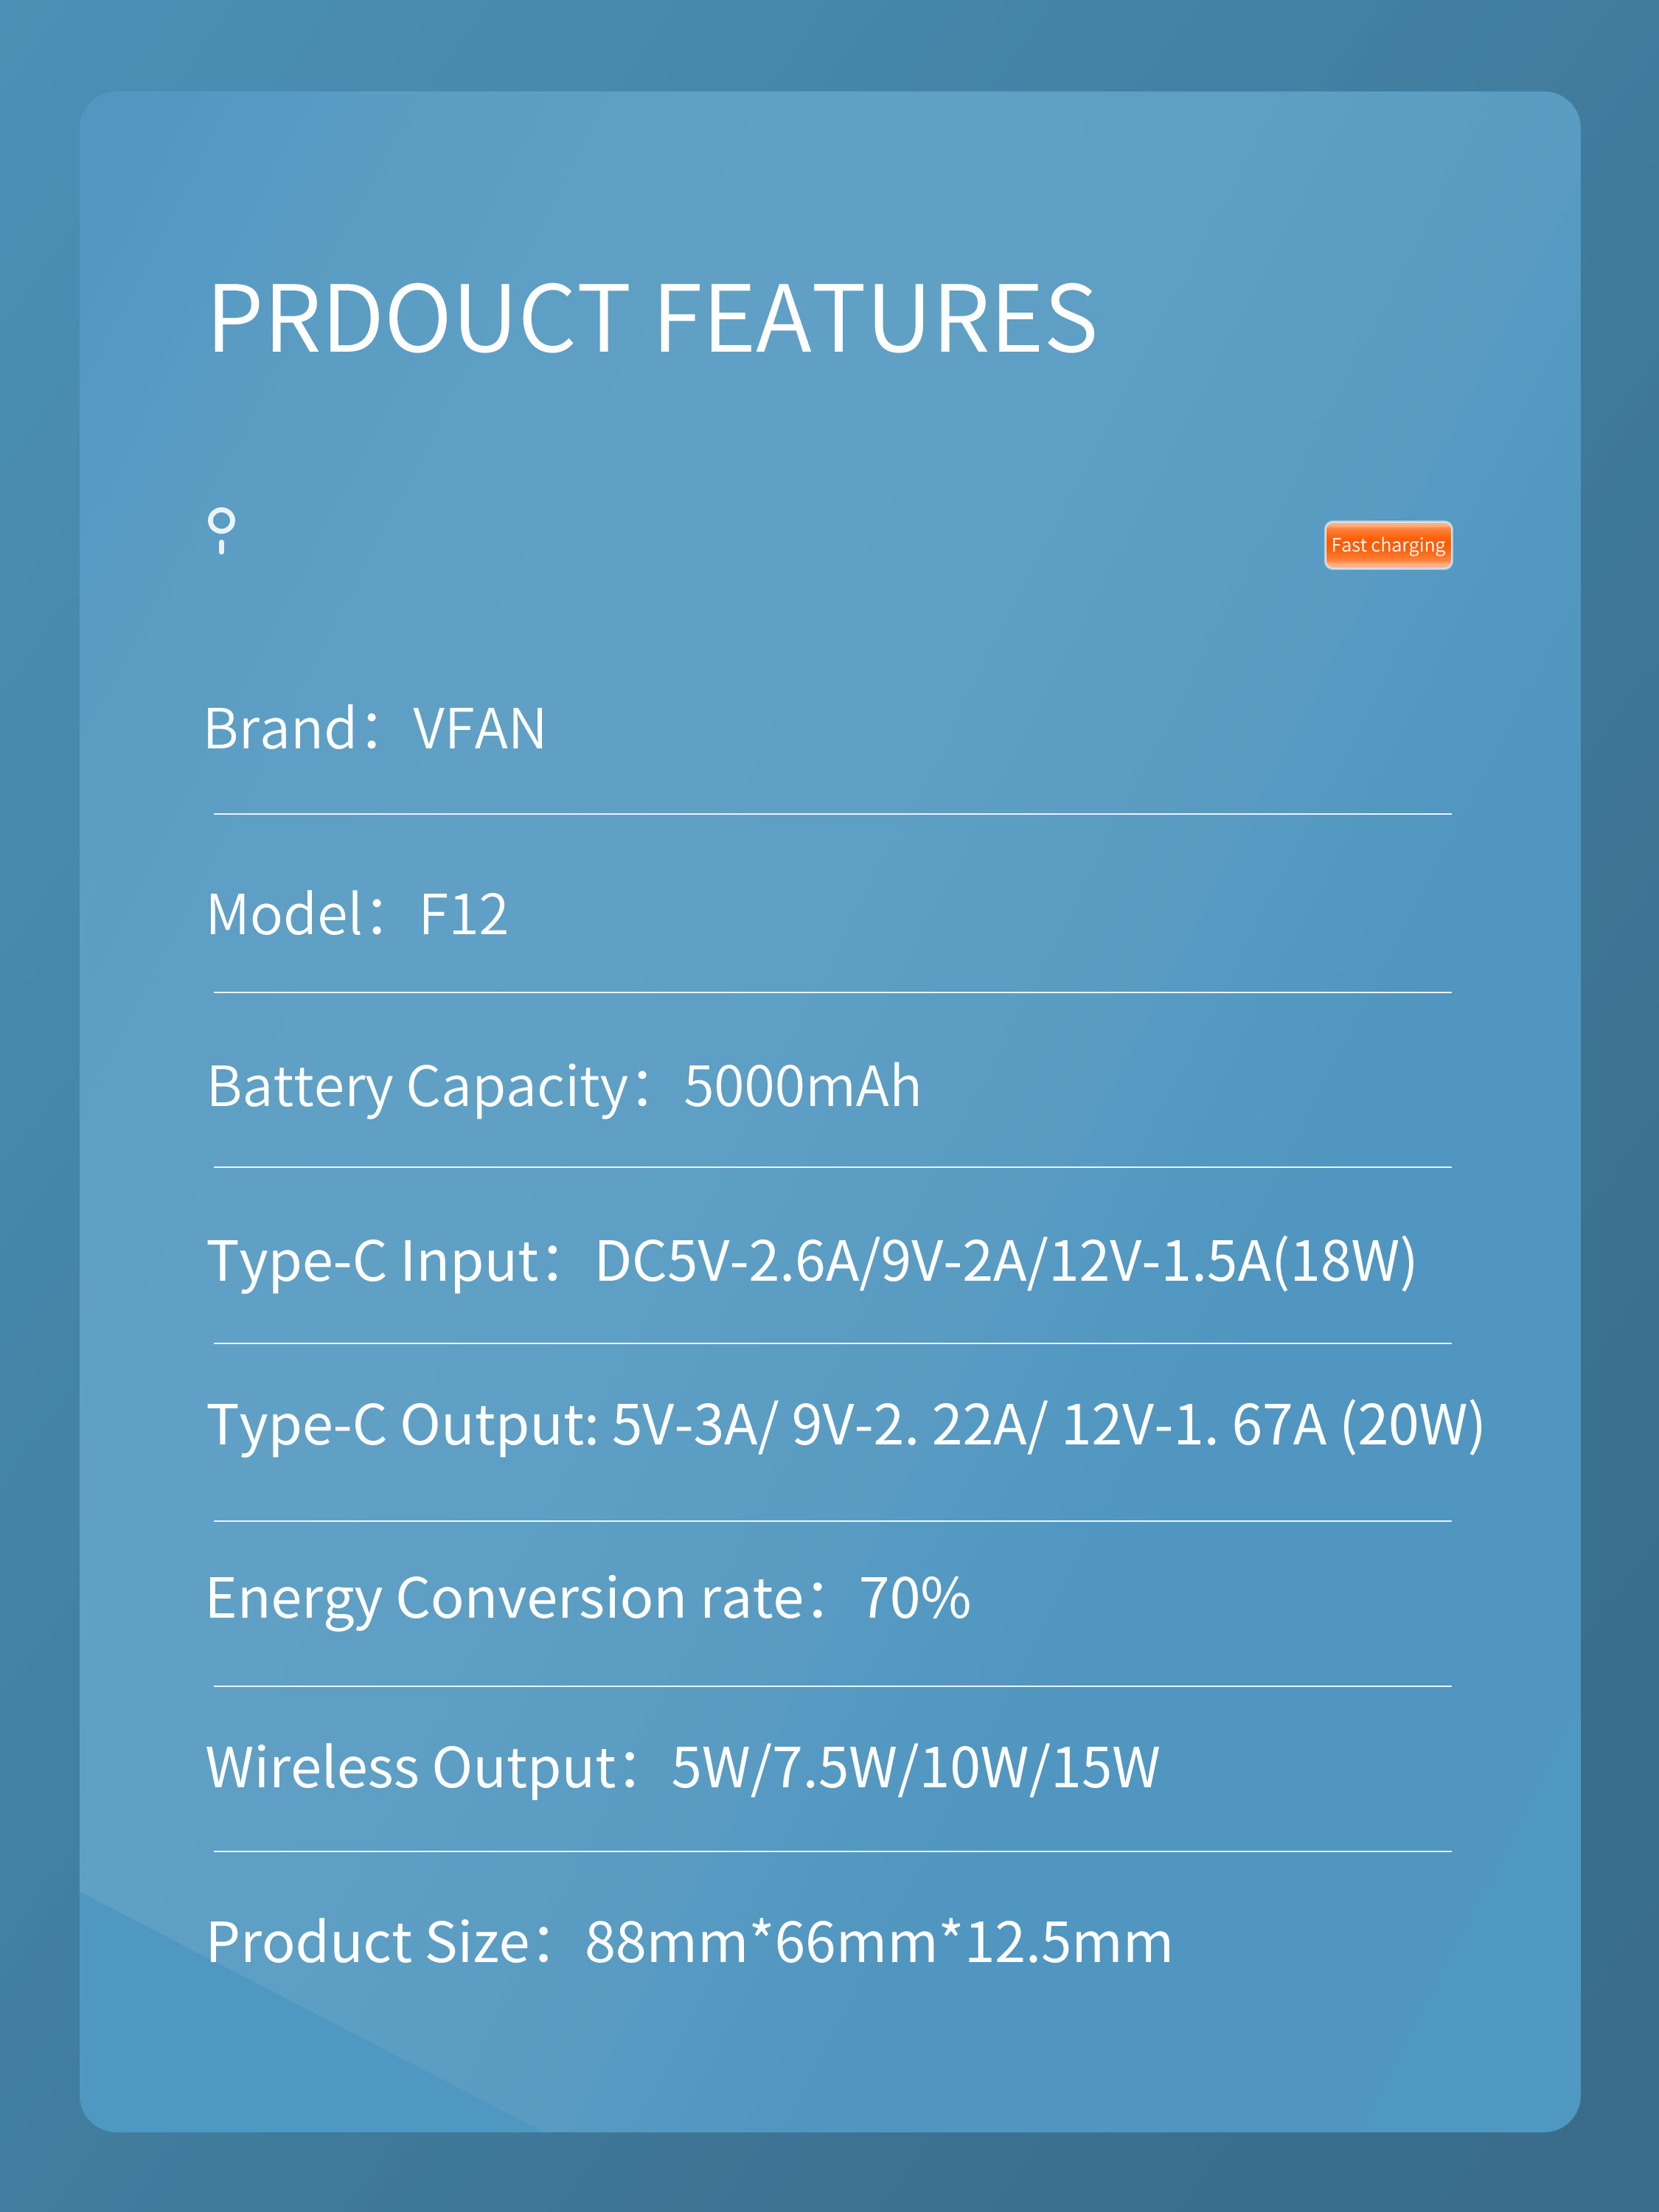This screenshot has height=2212, width=1659.
Task: Select the VFAN brand value
Action: [479, 728]
